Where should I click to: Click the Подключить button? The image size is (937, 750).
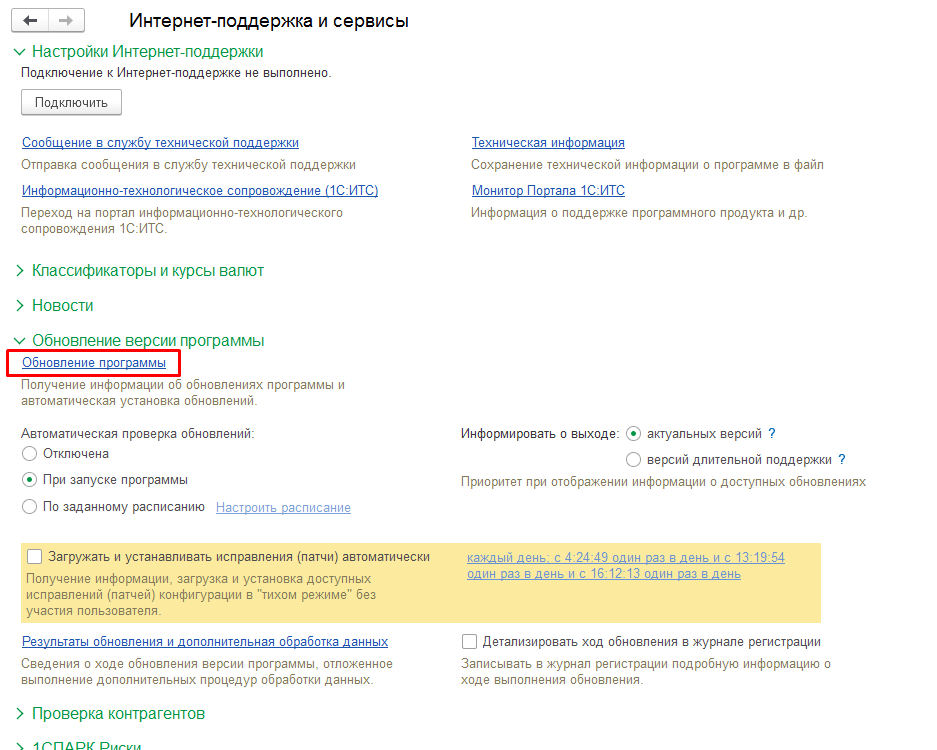(x=71, y=102)
